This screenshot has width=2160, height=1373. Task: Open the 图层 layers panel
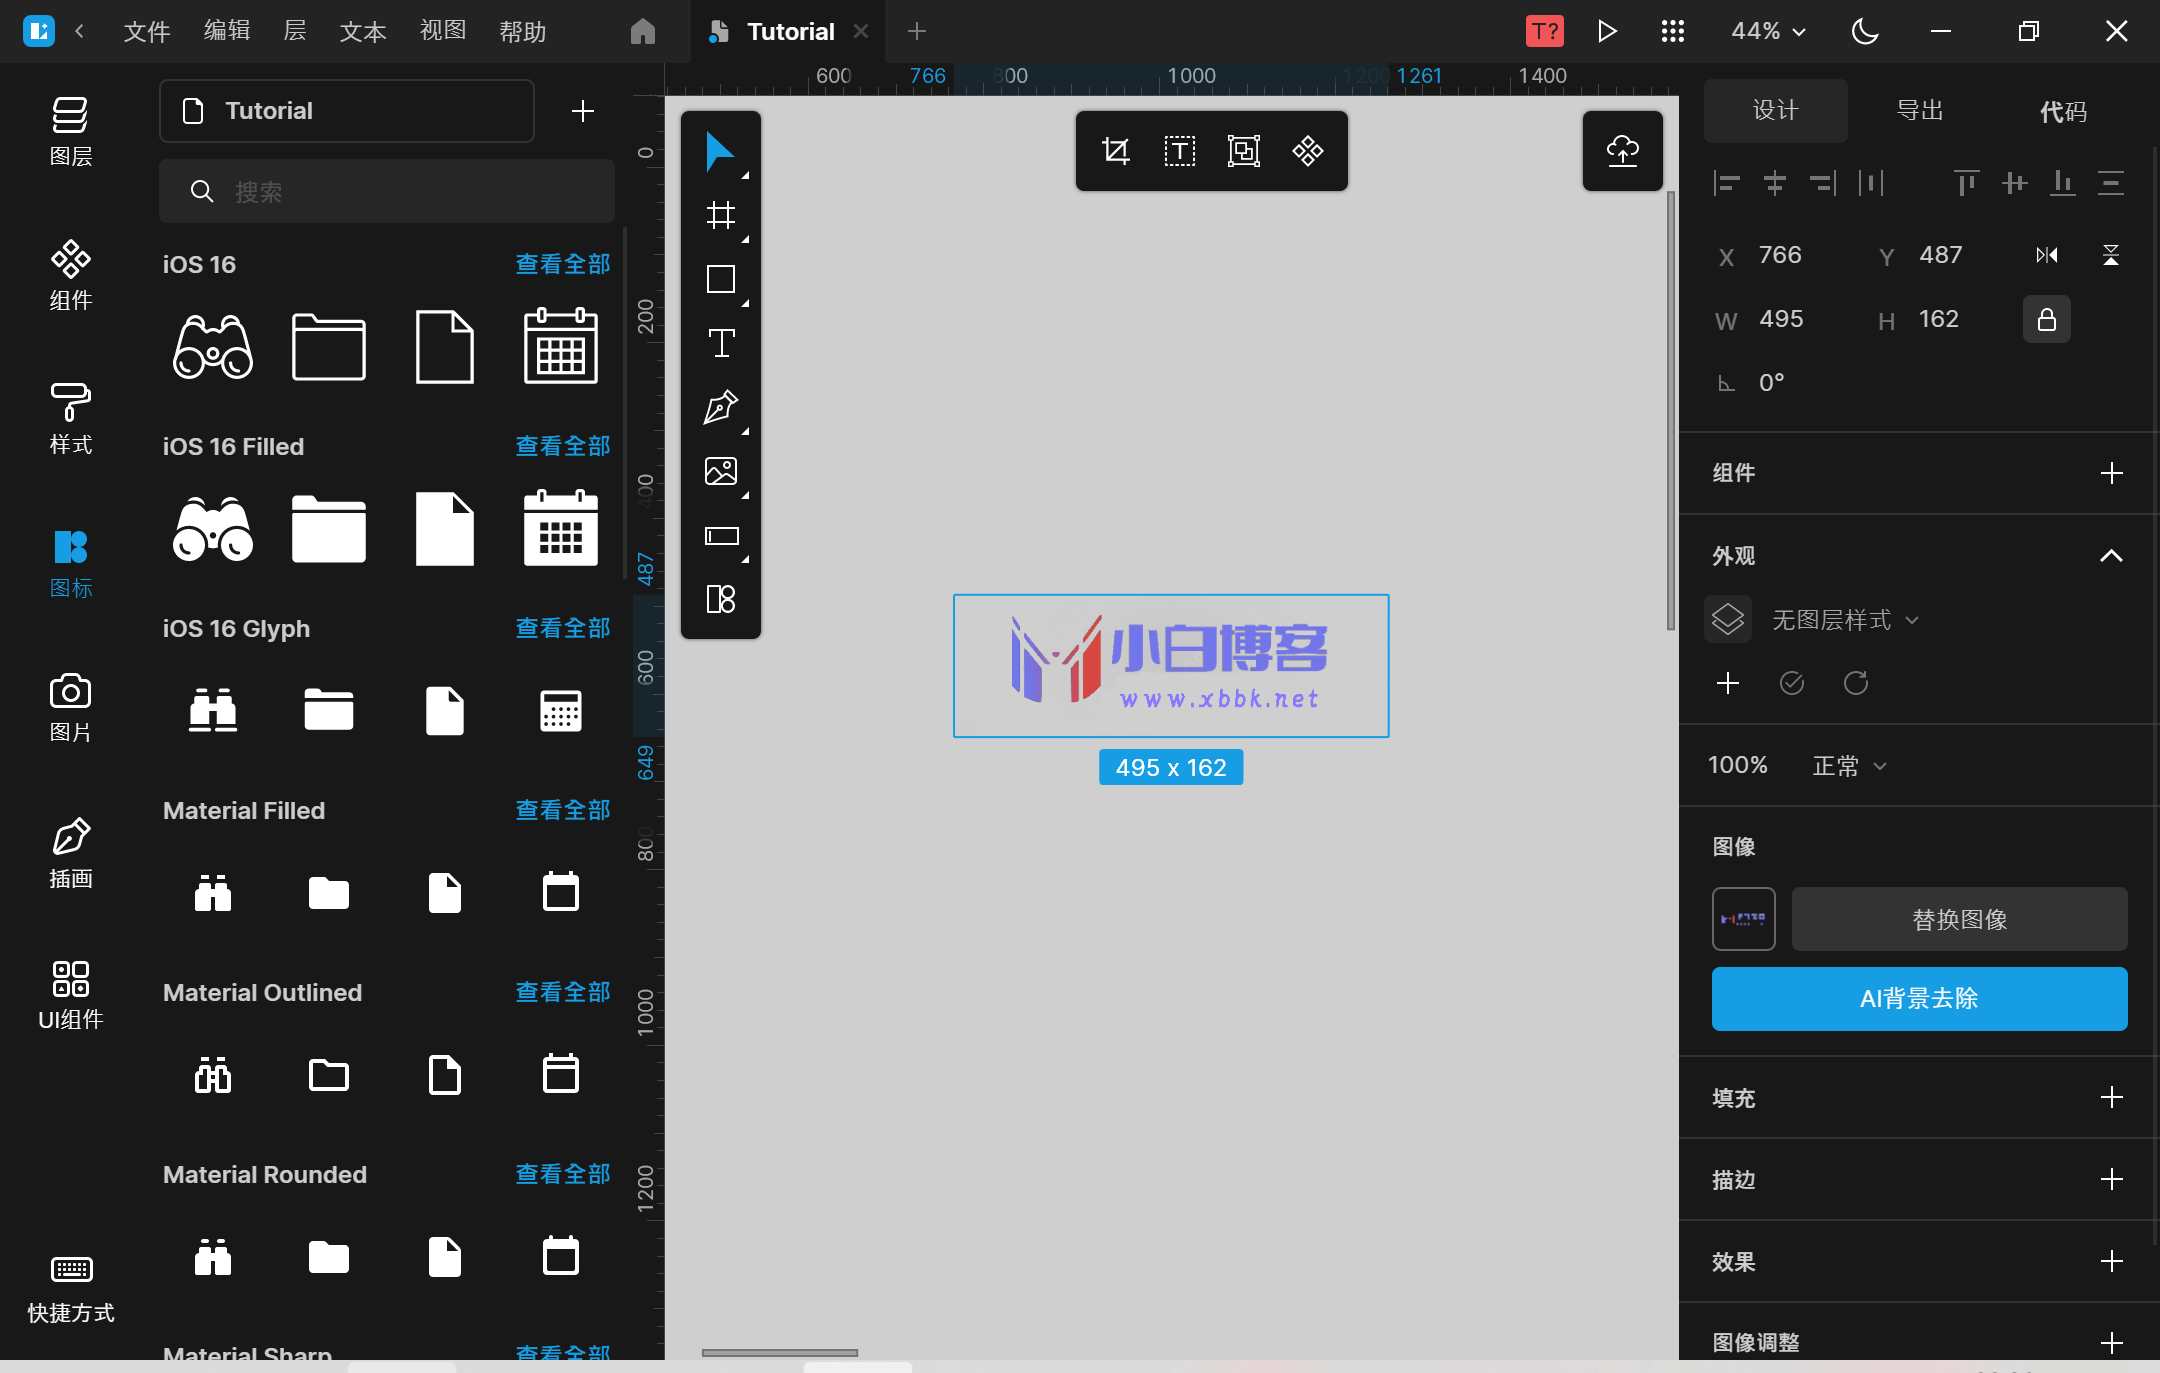pos(70,131)
